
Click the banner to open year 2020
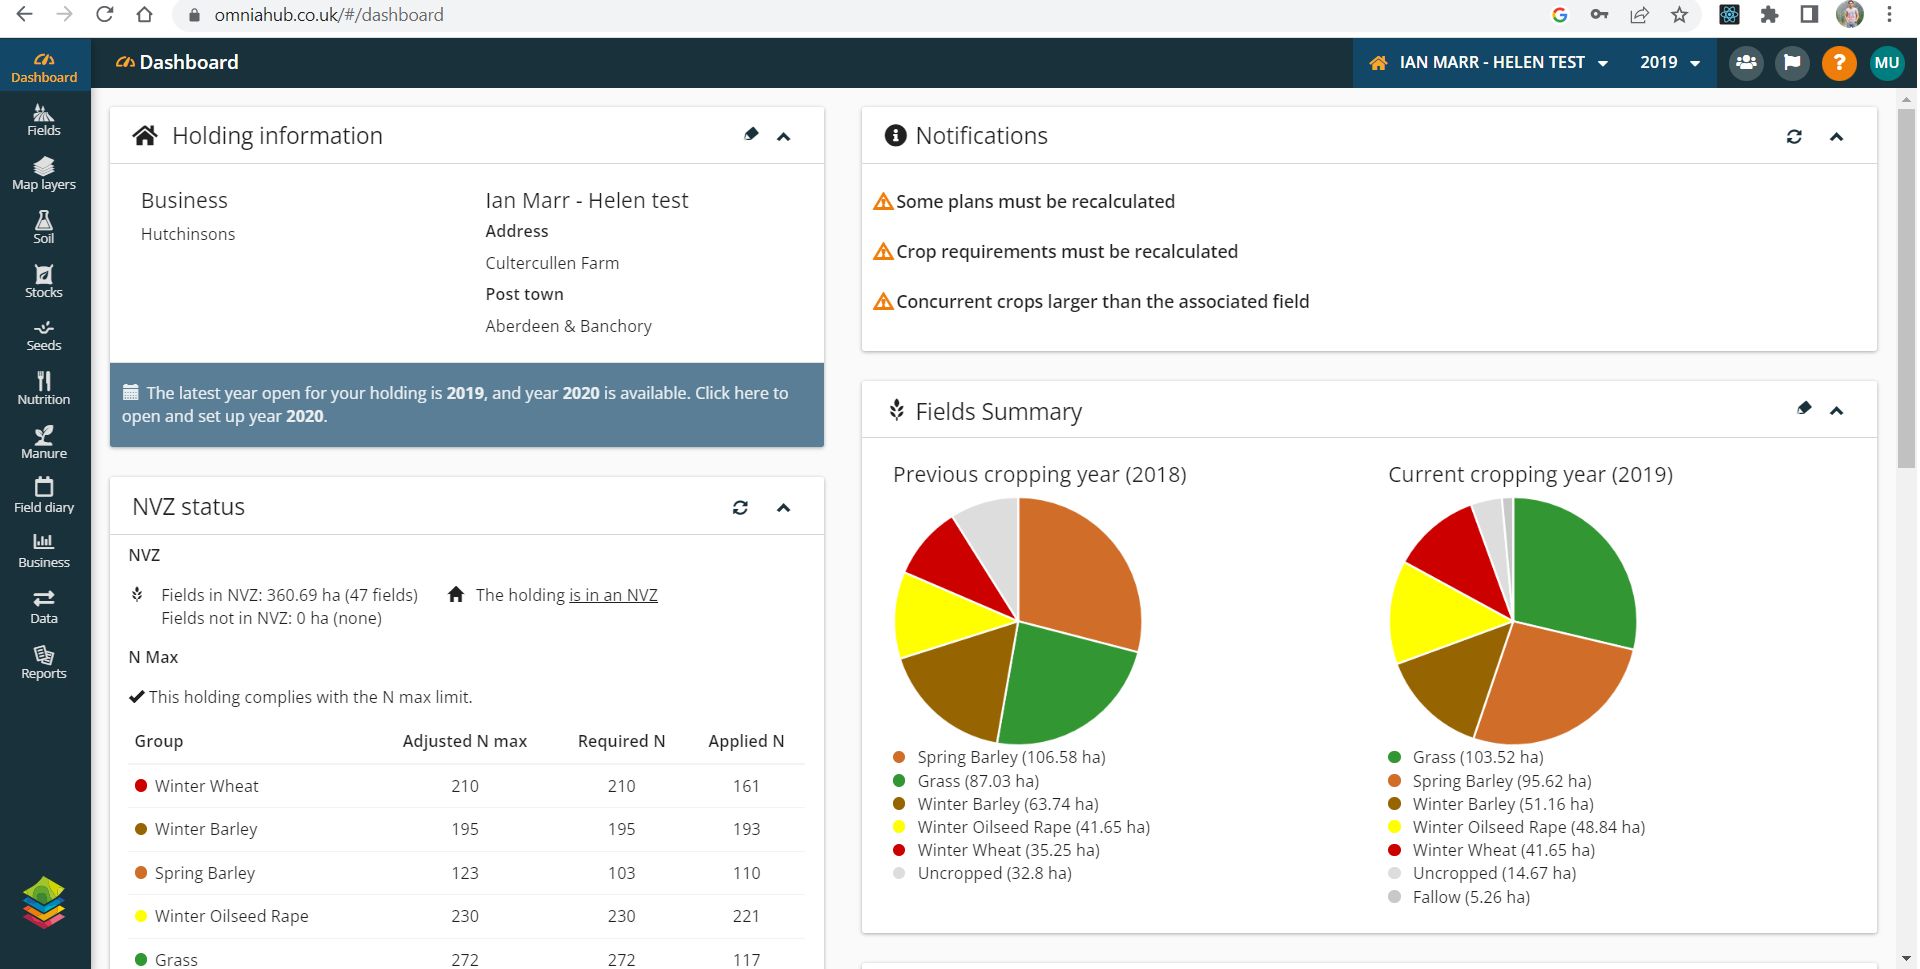click(467, 404)
